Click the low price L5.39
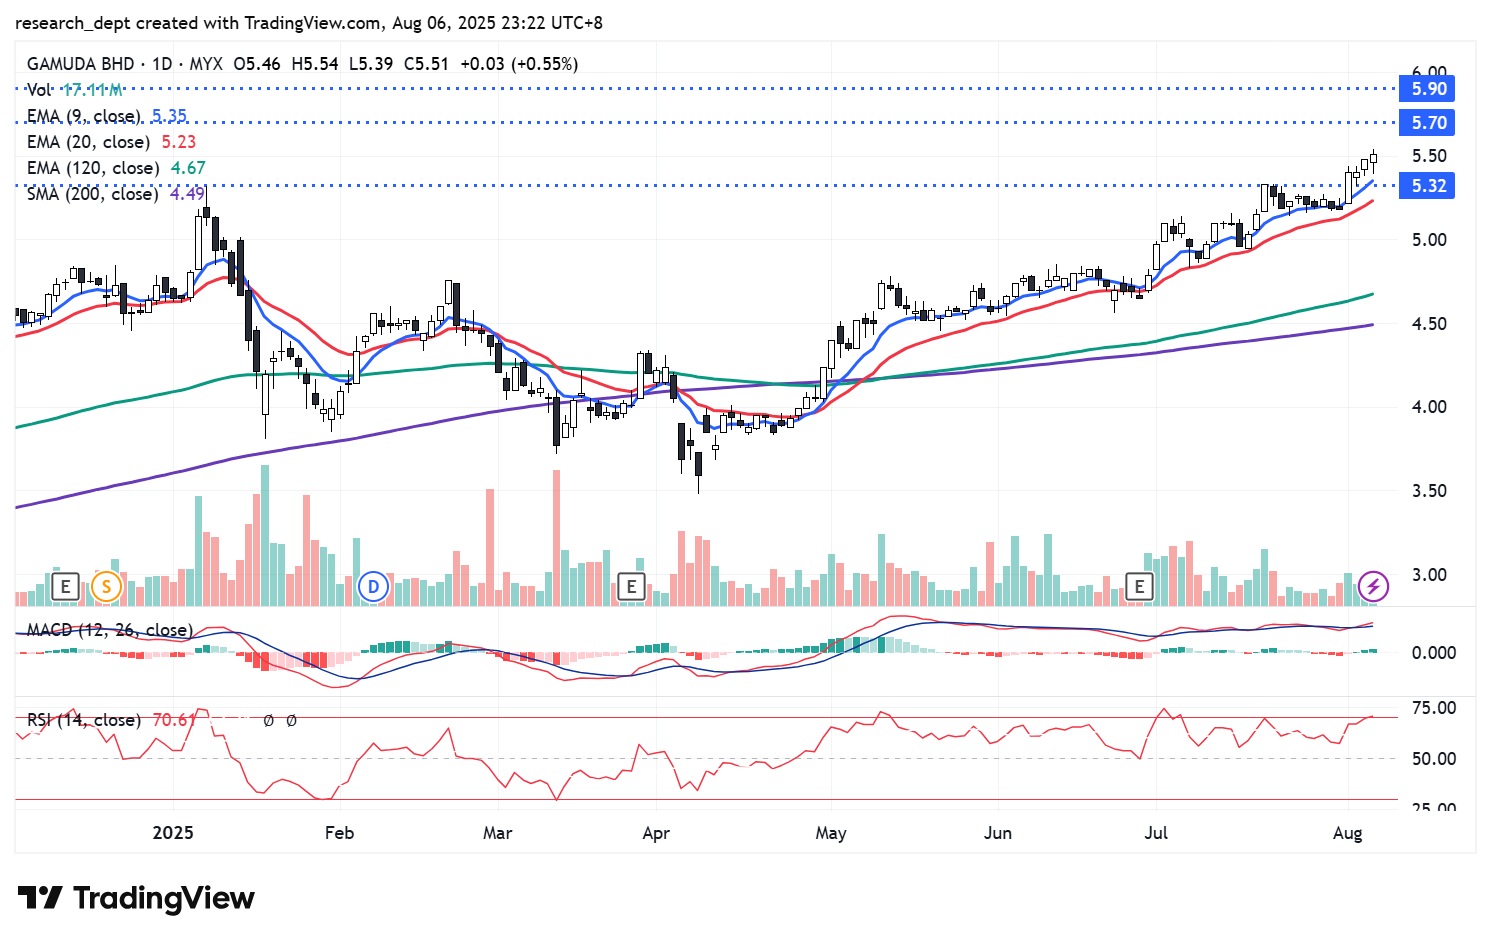The height and width of the screenshot is (943, 1491). pyautogui.click(x=371, y=64)
